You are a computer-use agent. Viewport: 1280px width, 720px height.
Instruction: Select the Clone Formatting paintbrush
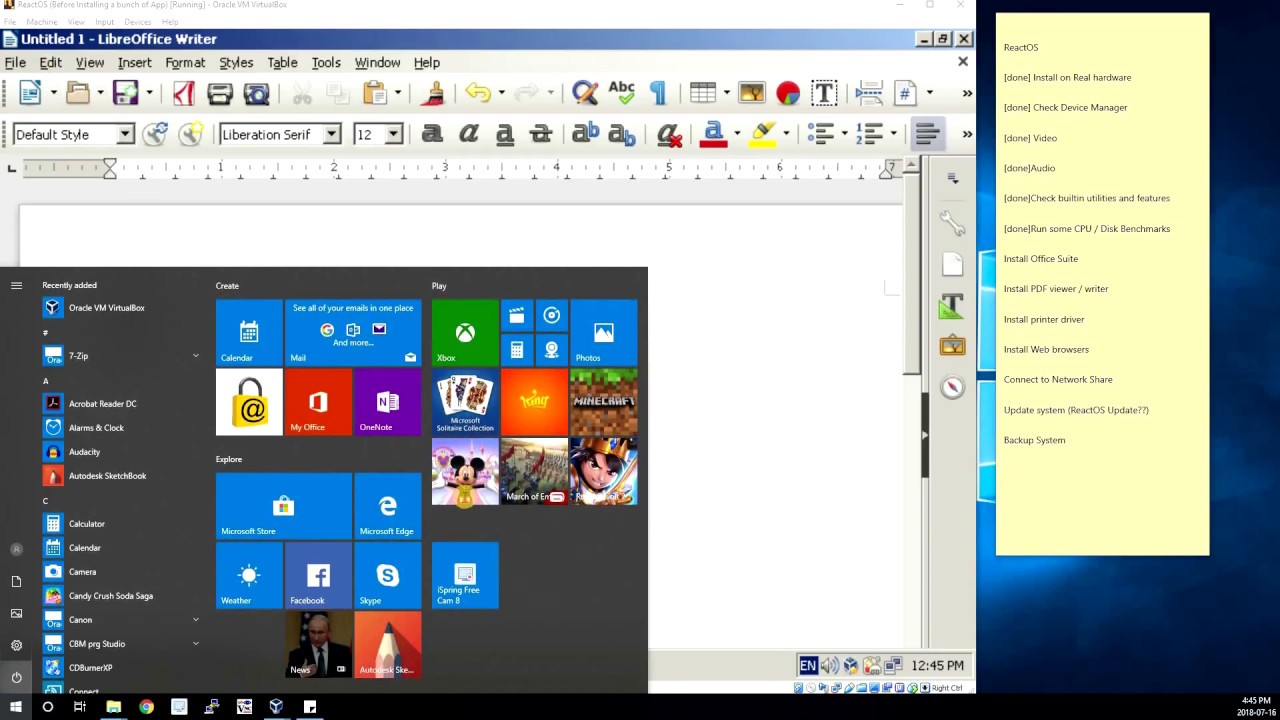point(434,93)
